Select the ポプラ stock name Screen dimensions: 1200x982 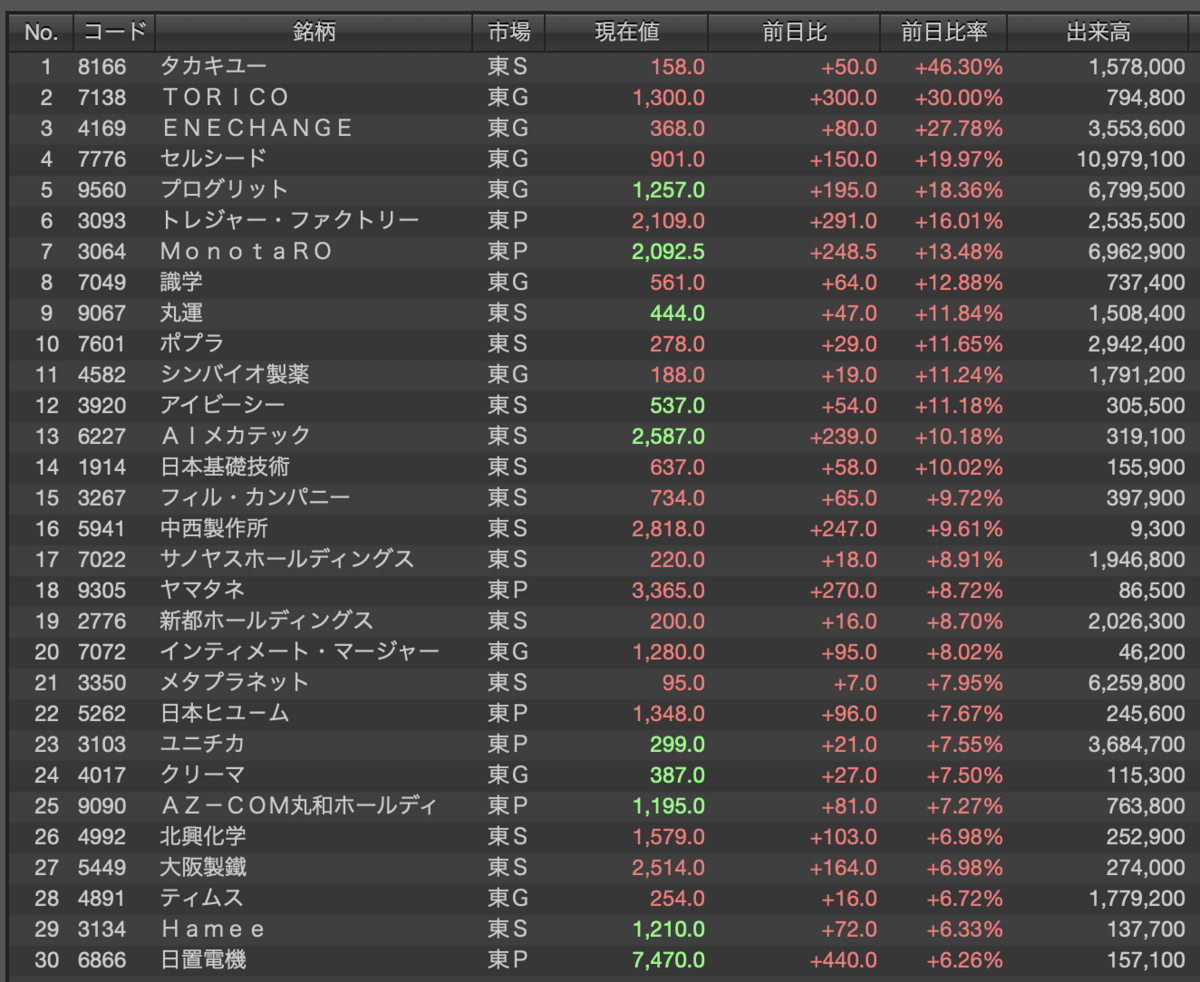192,344
